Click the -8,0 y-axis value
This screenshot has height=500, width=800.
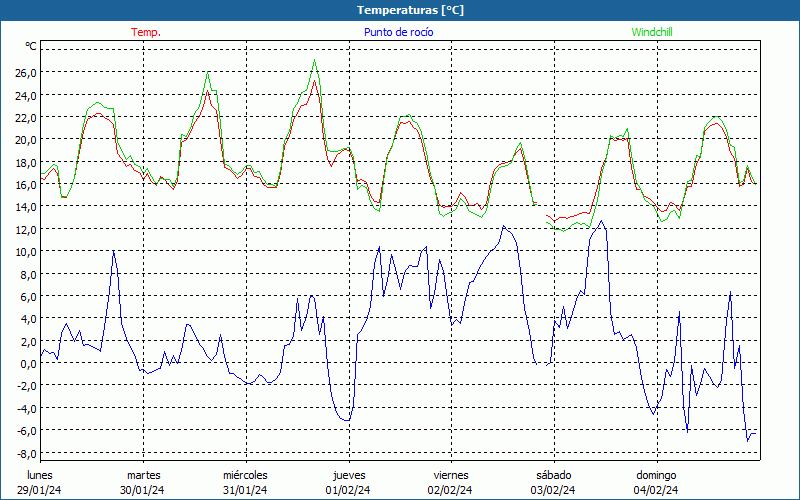tap(27, 453)
